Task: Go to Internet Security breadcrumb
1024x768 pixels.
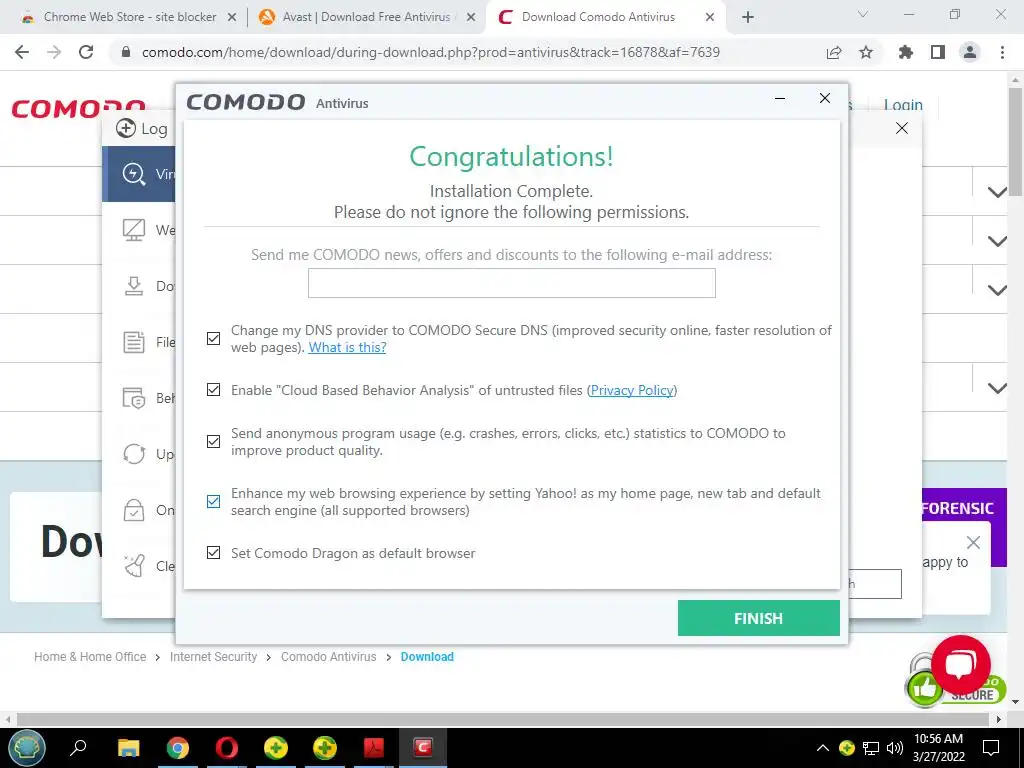Action: (214, 657)
